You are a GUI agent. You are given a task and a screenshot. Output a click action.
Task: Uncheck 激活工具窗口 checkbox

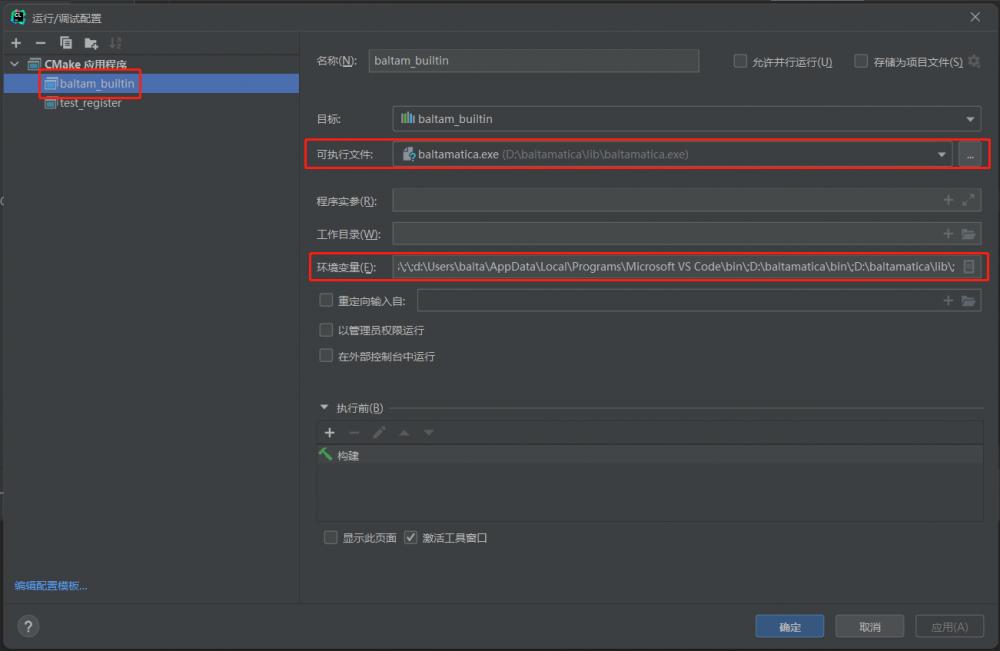411,538
